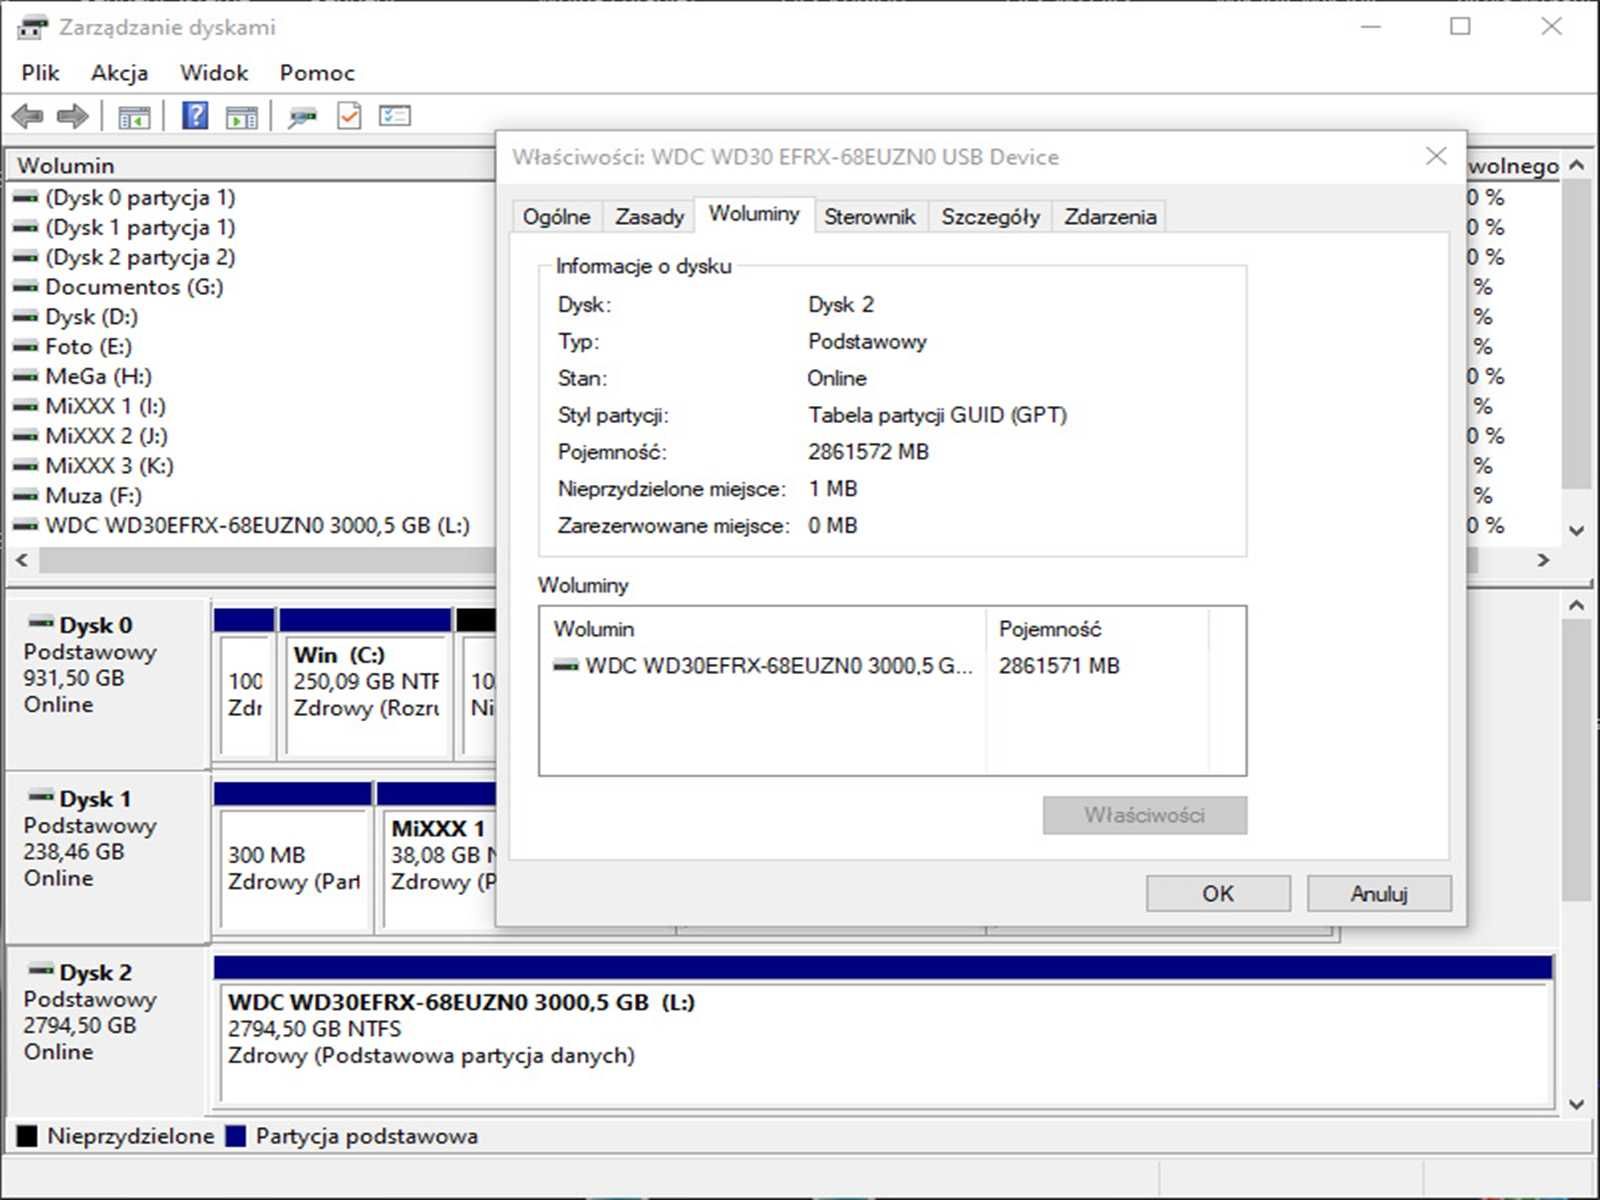Click the Pojemność column header in dialog
The height and width of the screenshot is (1200, 1600).
(x=1097, y=629)
